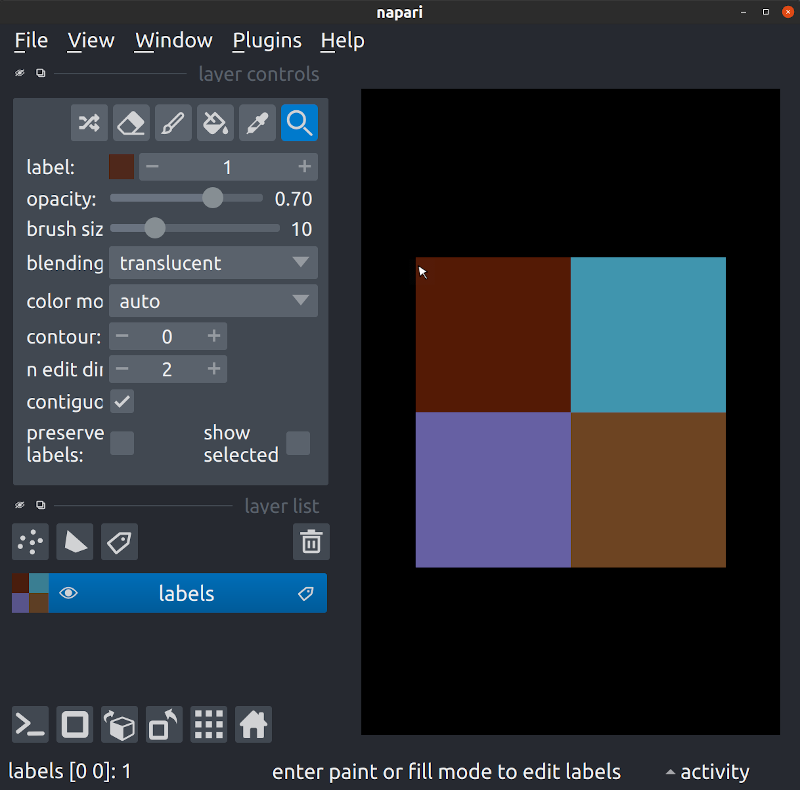Delete the selected layer

[311, 541]
